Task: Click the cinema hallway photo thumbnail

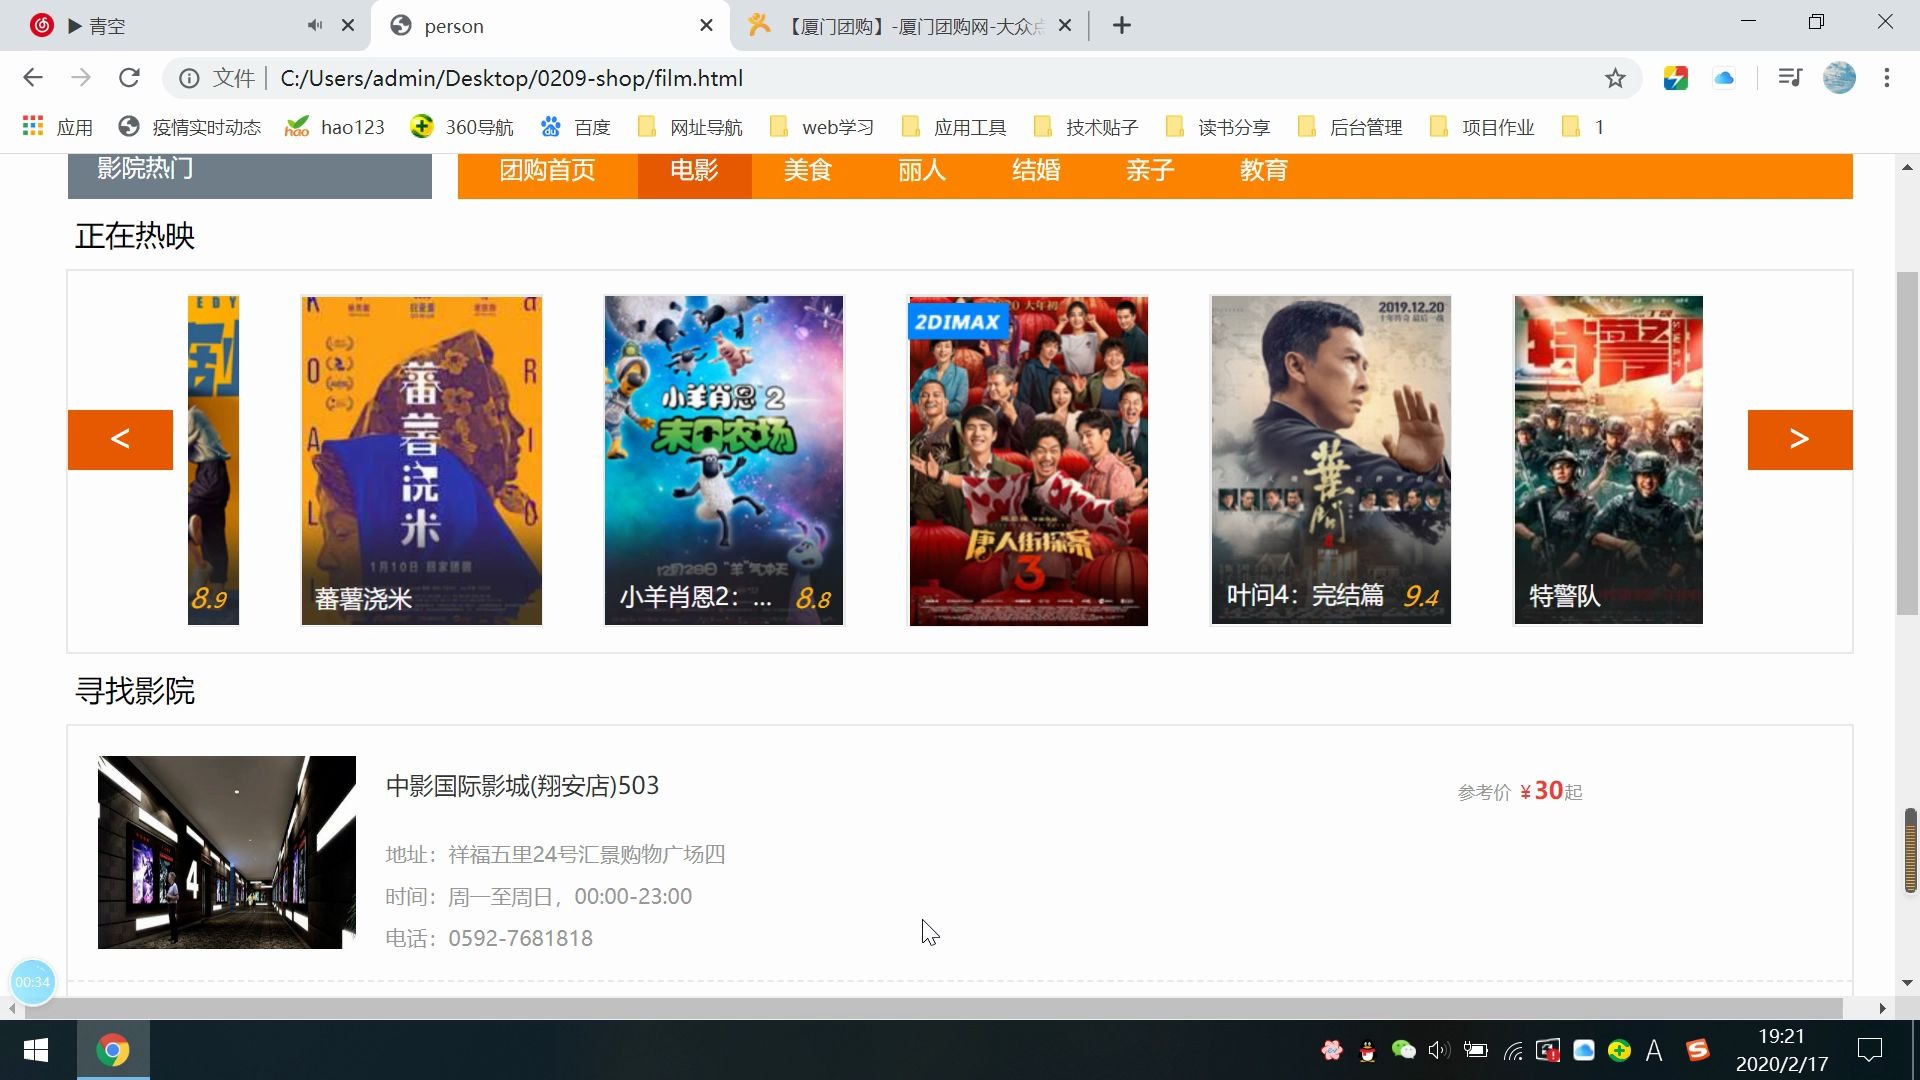Action: pos(227,852)
